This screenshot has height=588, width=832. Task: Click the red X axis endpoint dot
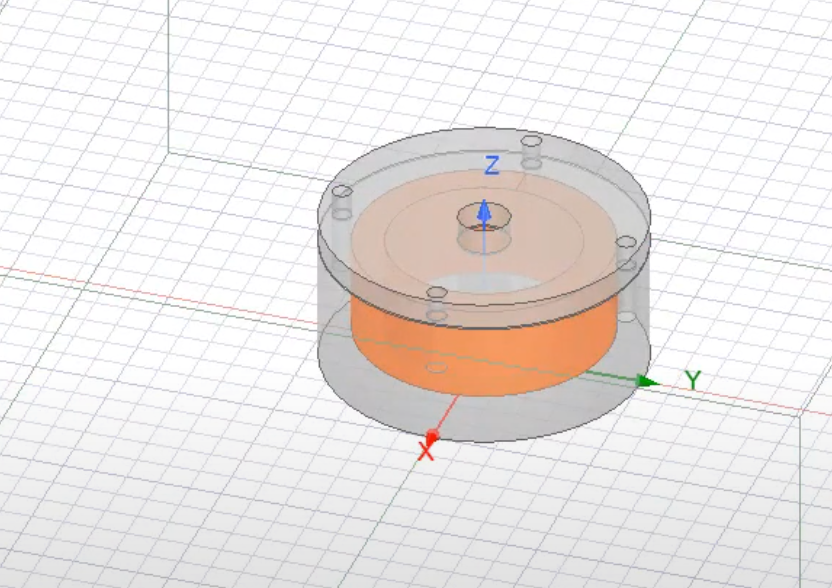click(432, 436)
